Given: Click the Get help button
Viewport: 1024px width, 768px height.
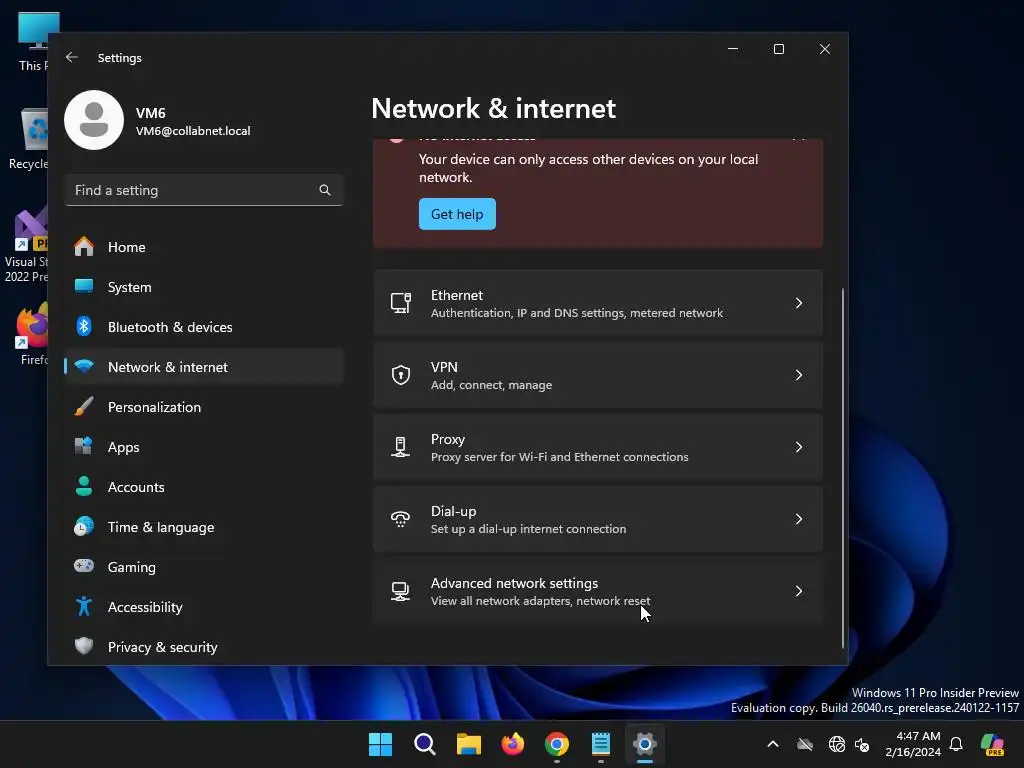Looking at the screenshot, I should point(457,214).
